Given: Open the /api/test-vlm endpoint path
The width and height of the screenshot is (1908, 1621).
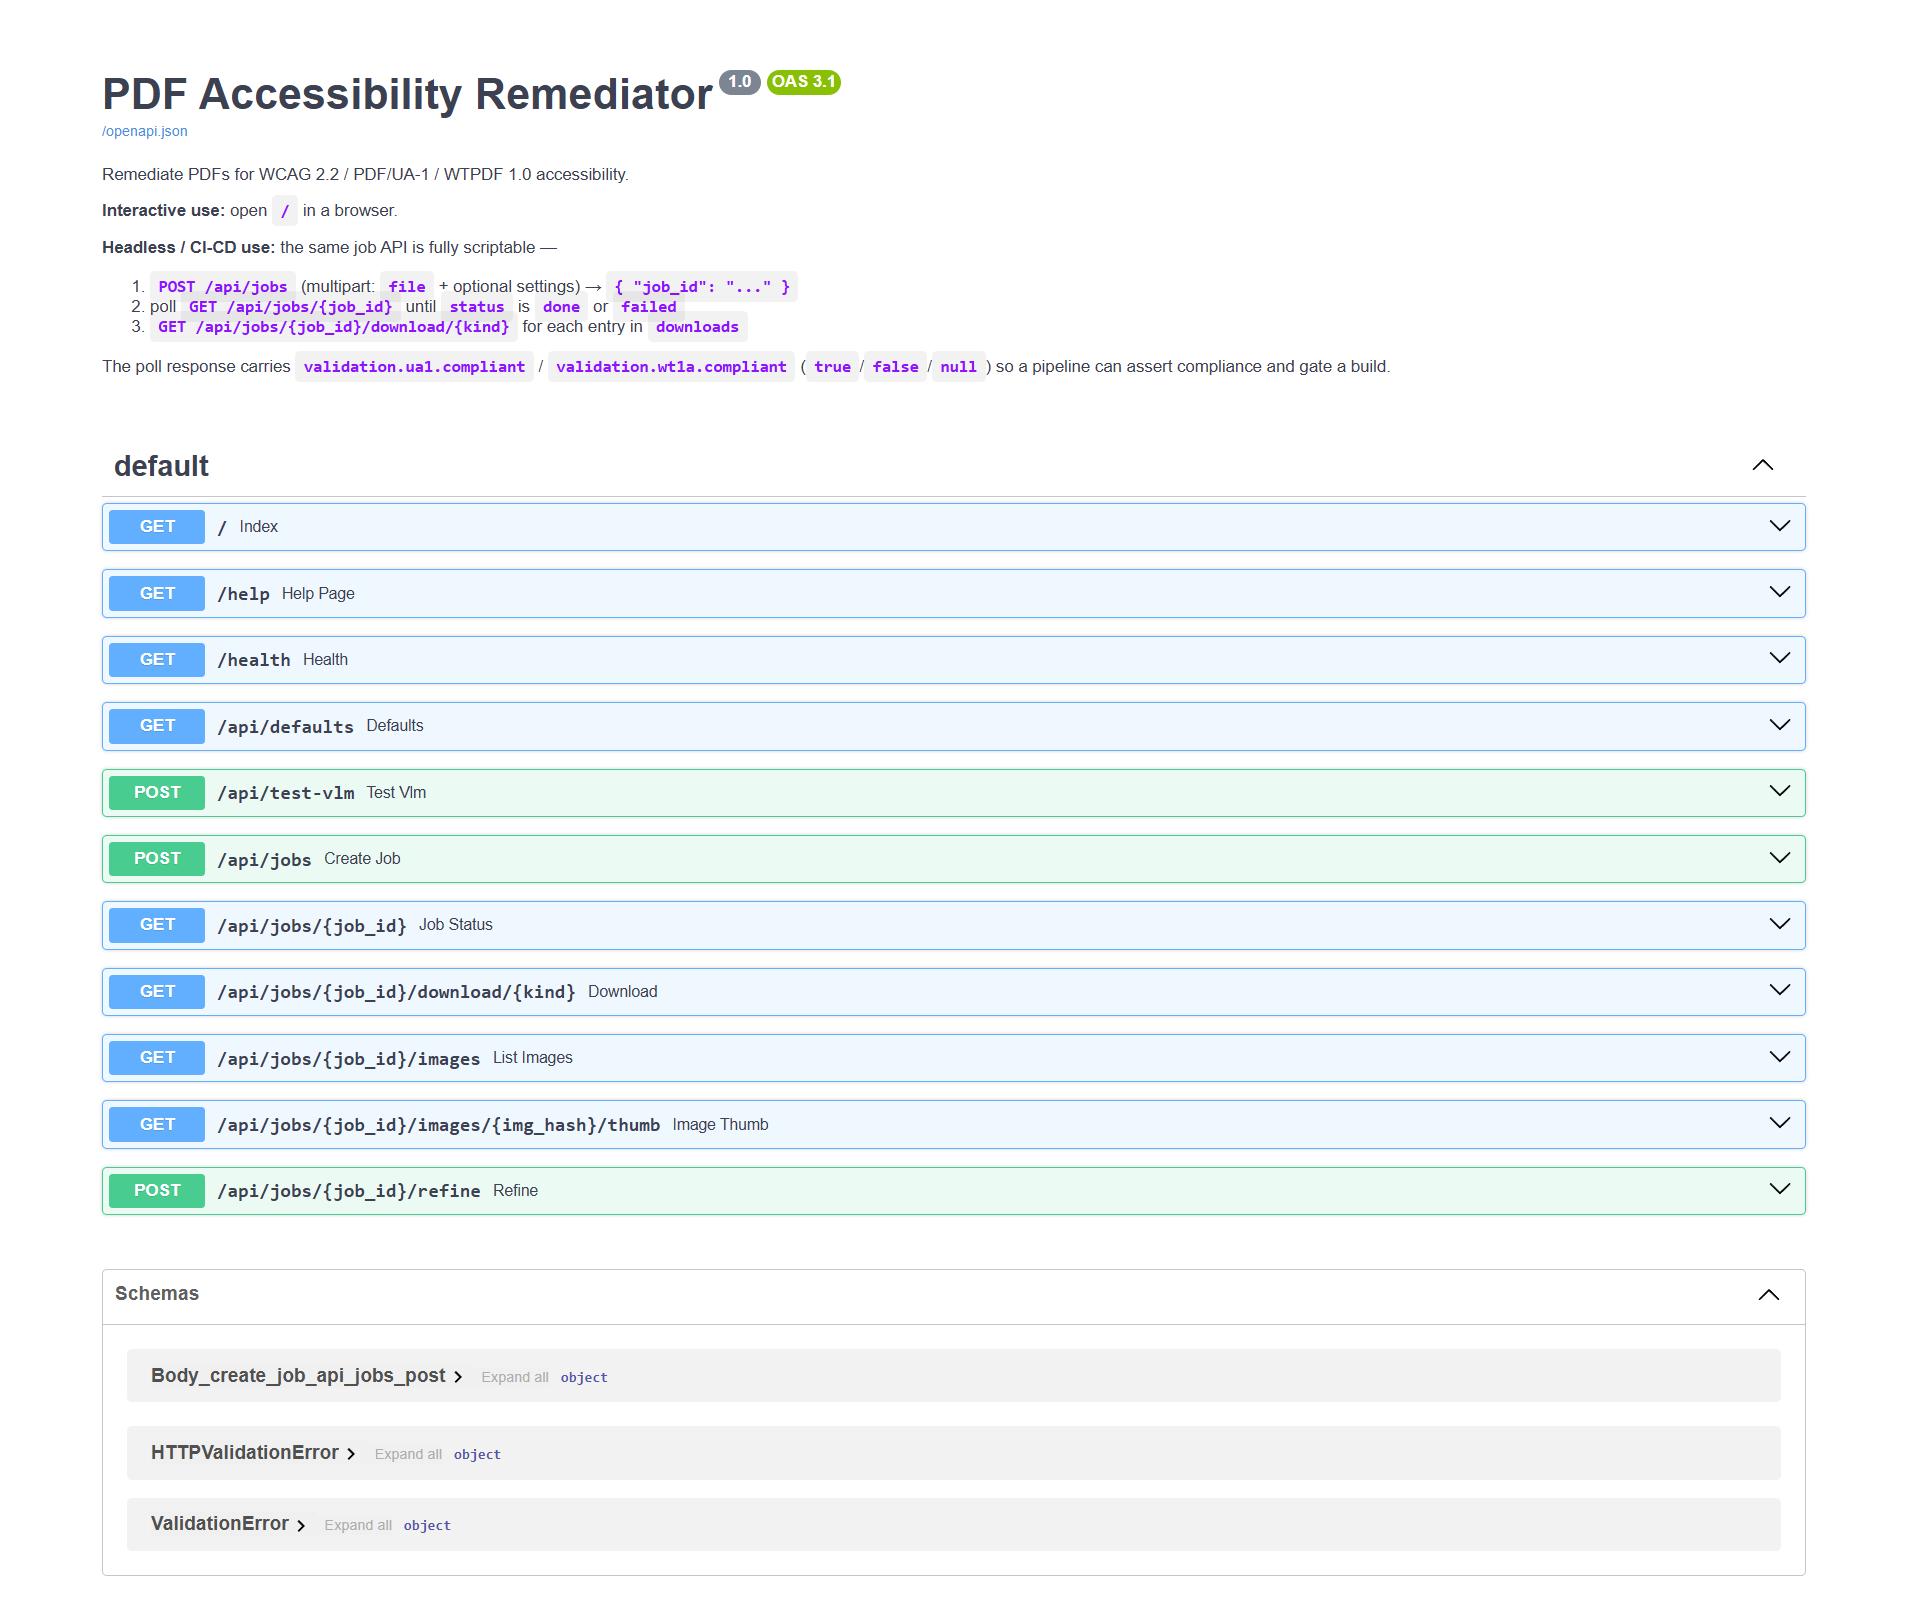Looking at the screenshot, I should 285,793.
